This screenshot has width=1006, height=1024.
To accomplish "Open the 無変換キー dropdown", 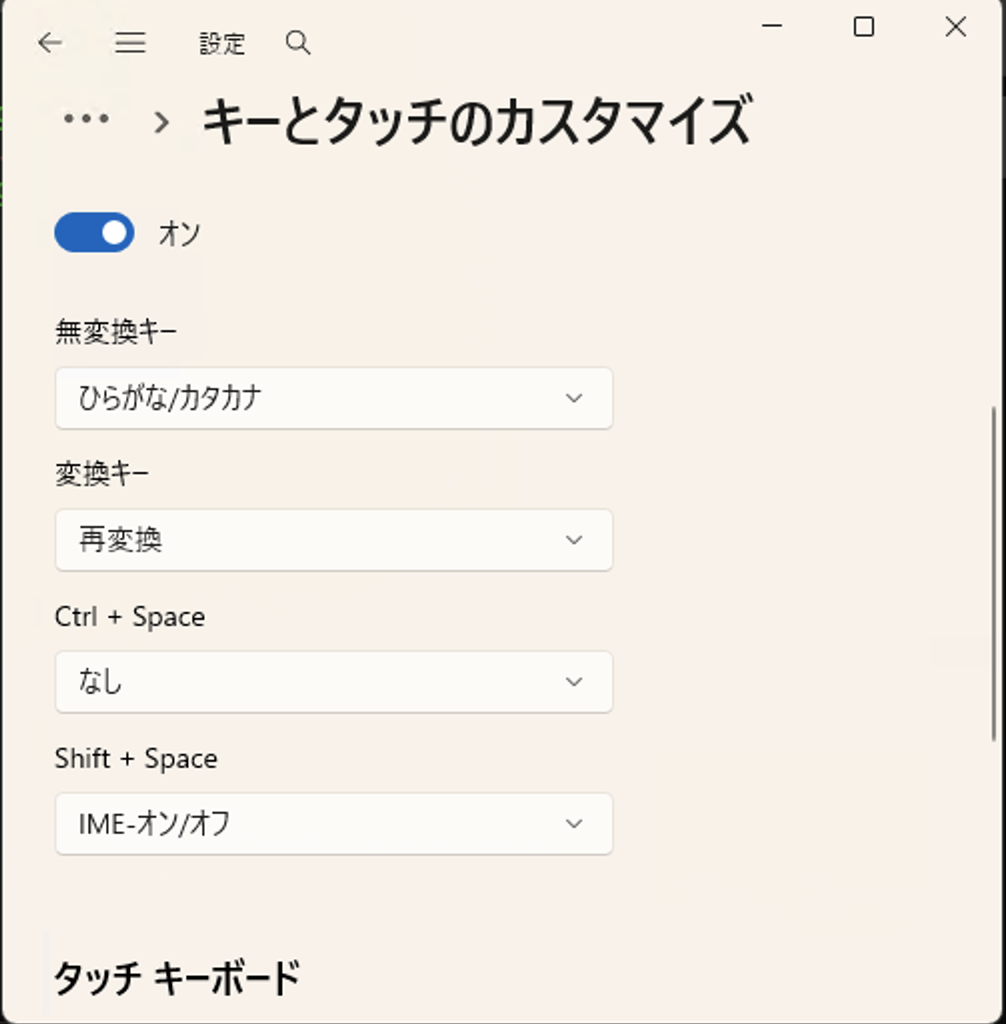I will [x=334, y=398].
